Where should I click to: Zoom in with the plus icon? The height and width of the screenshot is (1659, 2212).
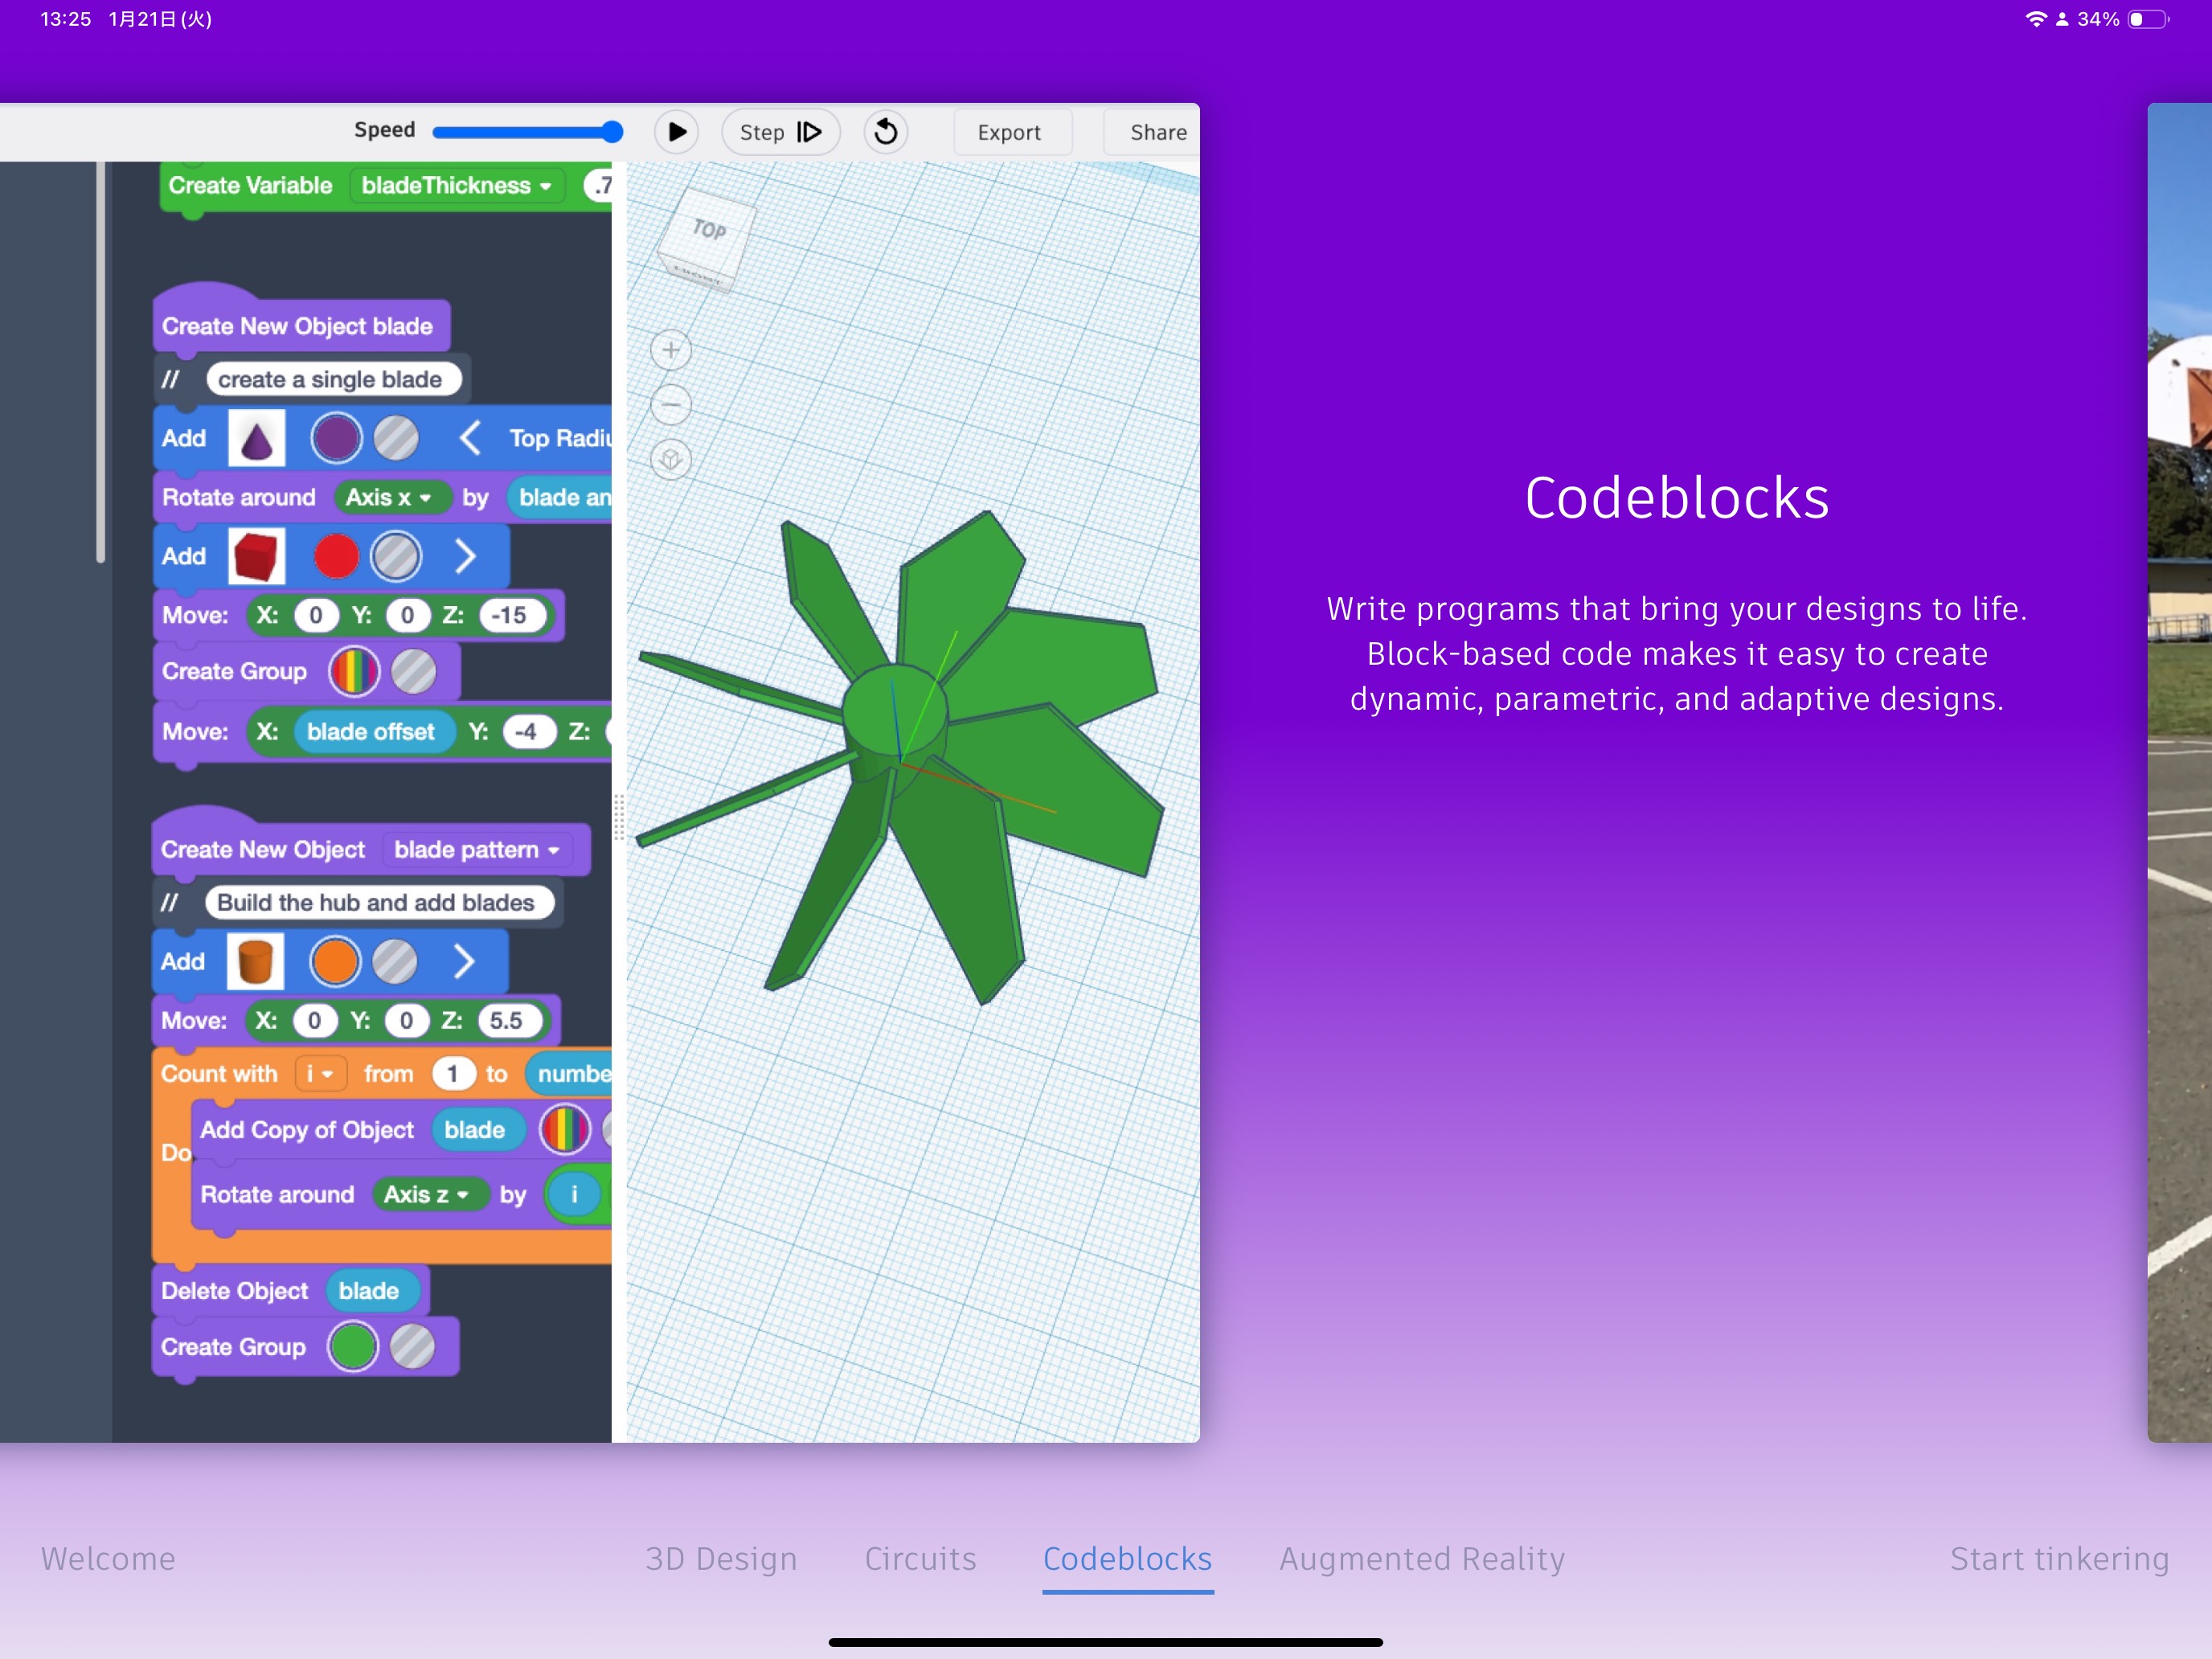tap(671, 350)
